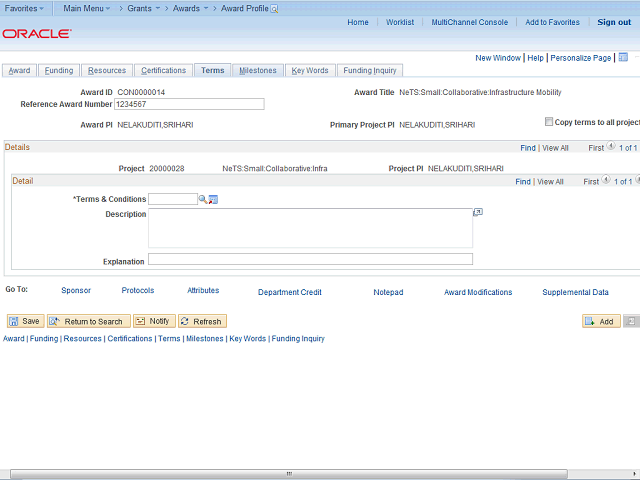Click the Reference Award Number field
Image resolution: width=640 pixels, height=480 pixels.
coord(189,104)
